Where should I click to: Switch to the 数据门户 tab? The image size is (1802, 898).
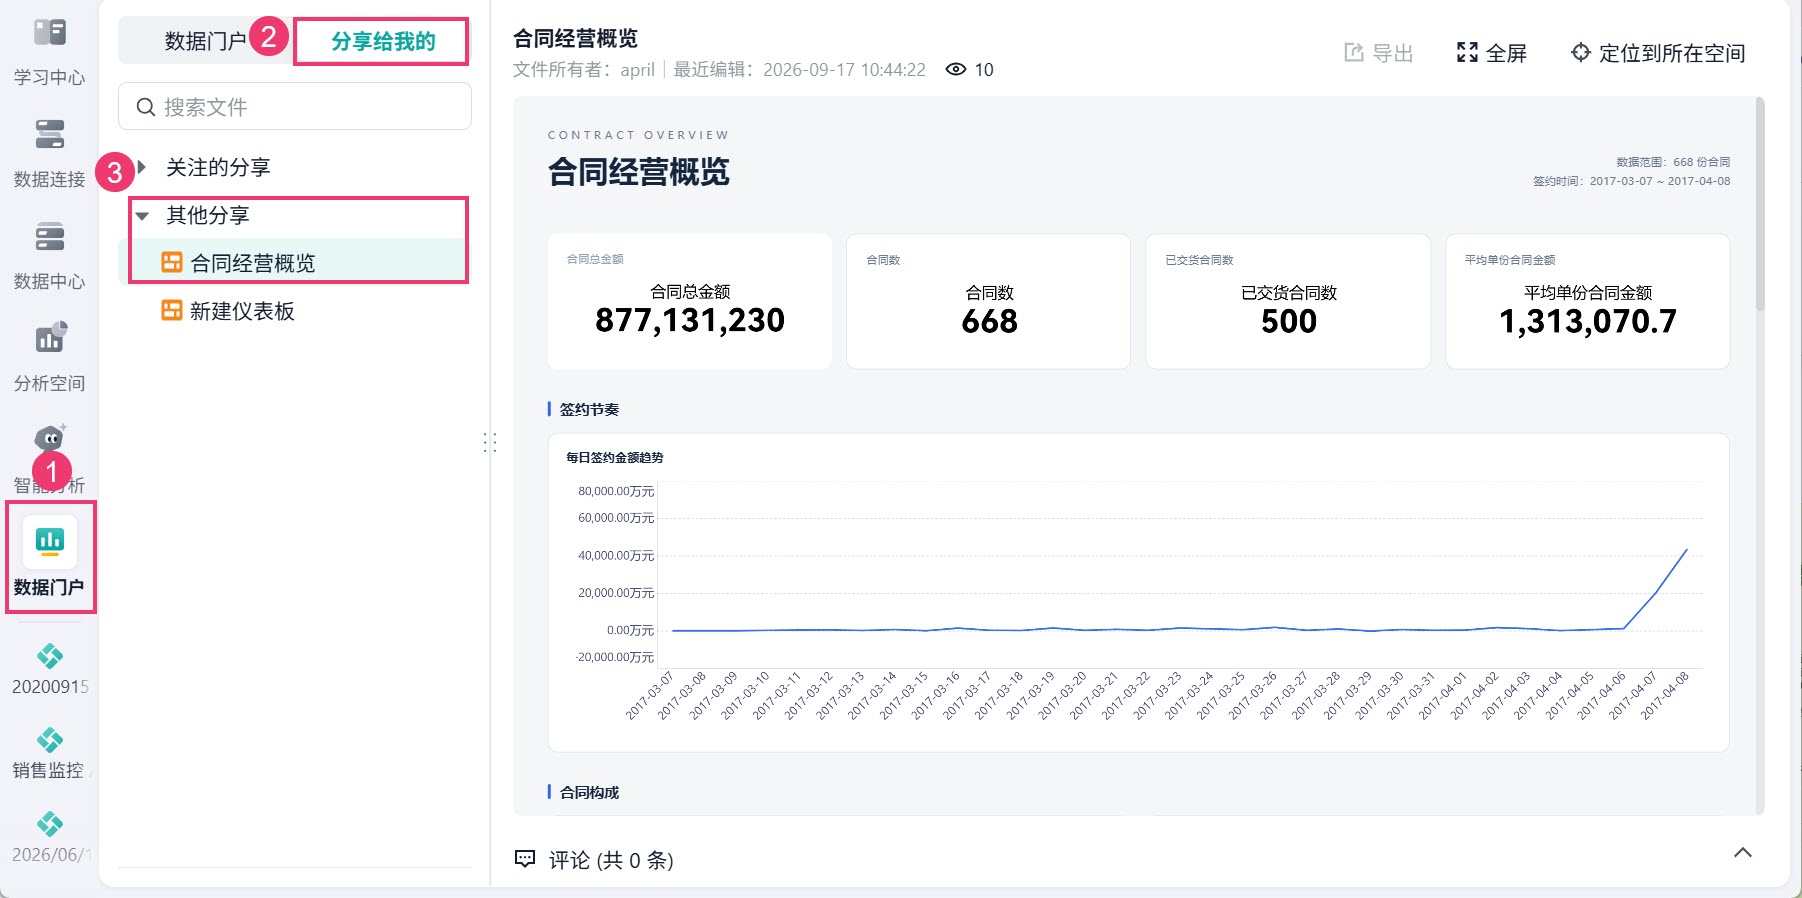[x=205, y=41]
